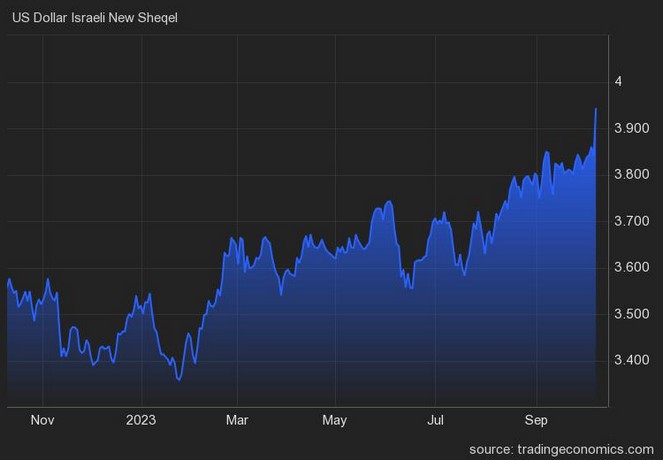This screenshot has height=460, width=663.
Task: Click the 3.700 price axis label
Action: click(x=632, y=221)
